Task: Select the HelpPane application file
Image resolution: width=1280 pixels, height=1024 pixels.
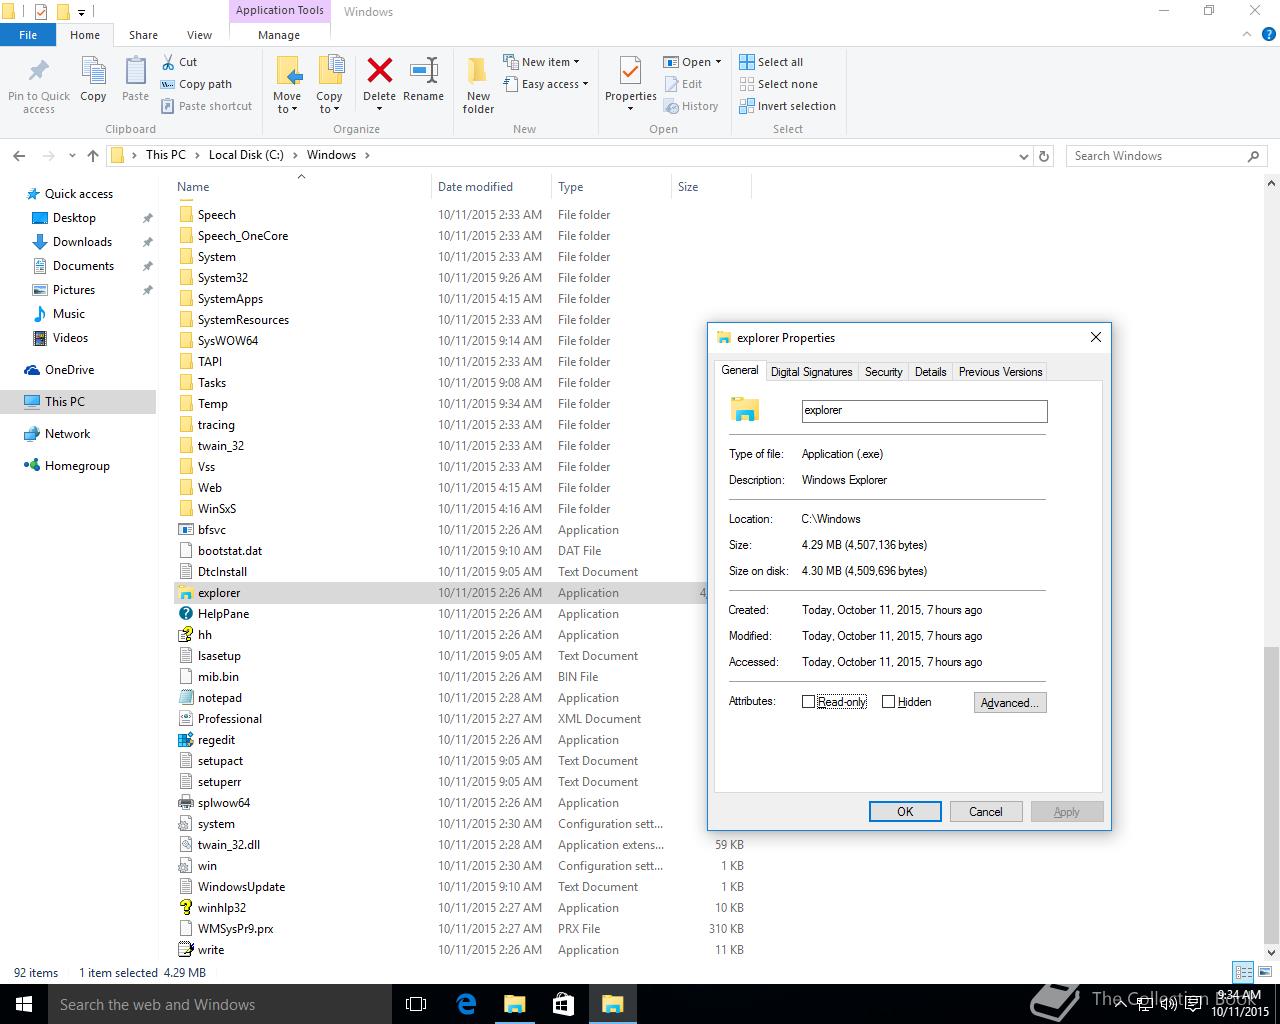Action: [x=223, y=614]
